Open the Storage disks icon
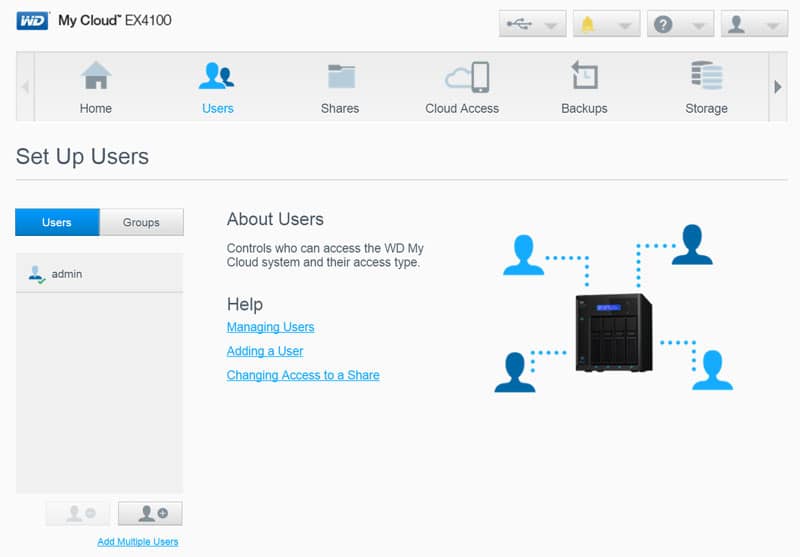 pyautogui.click(x=707, y=75)
